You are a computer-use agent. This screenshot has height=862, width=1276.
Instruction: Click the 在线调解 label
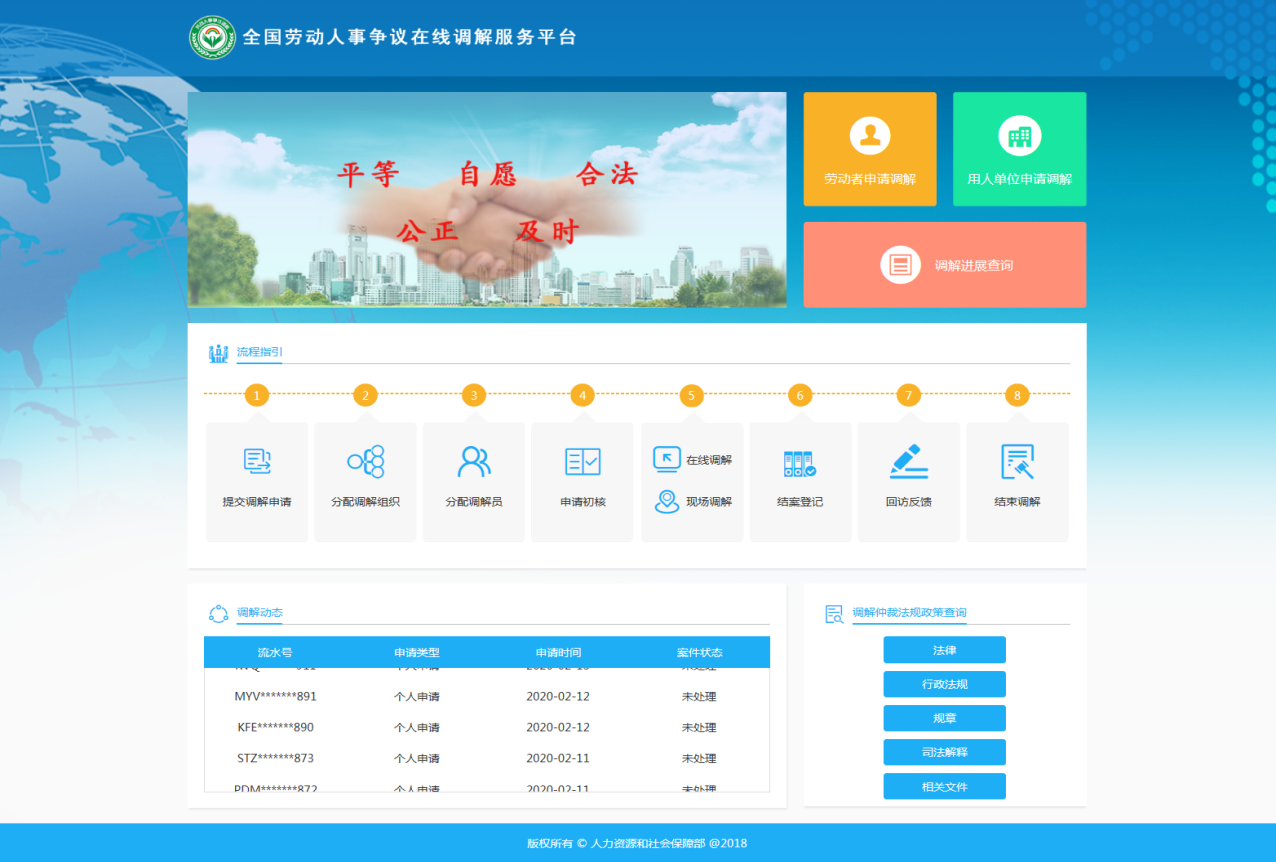coord(709,460)
